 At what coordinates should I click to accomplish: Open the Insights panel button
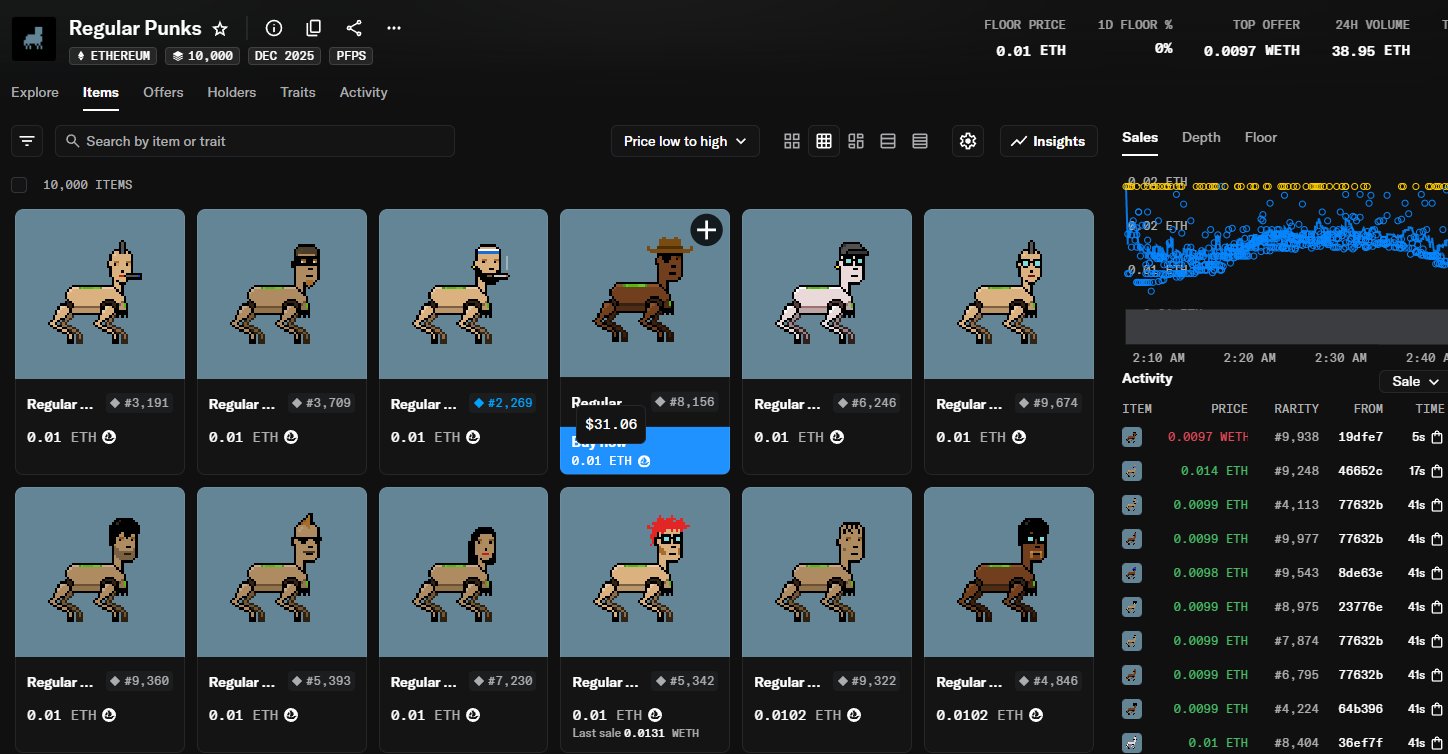click(1048, 141)
